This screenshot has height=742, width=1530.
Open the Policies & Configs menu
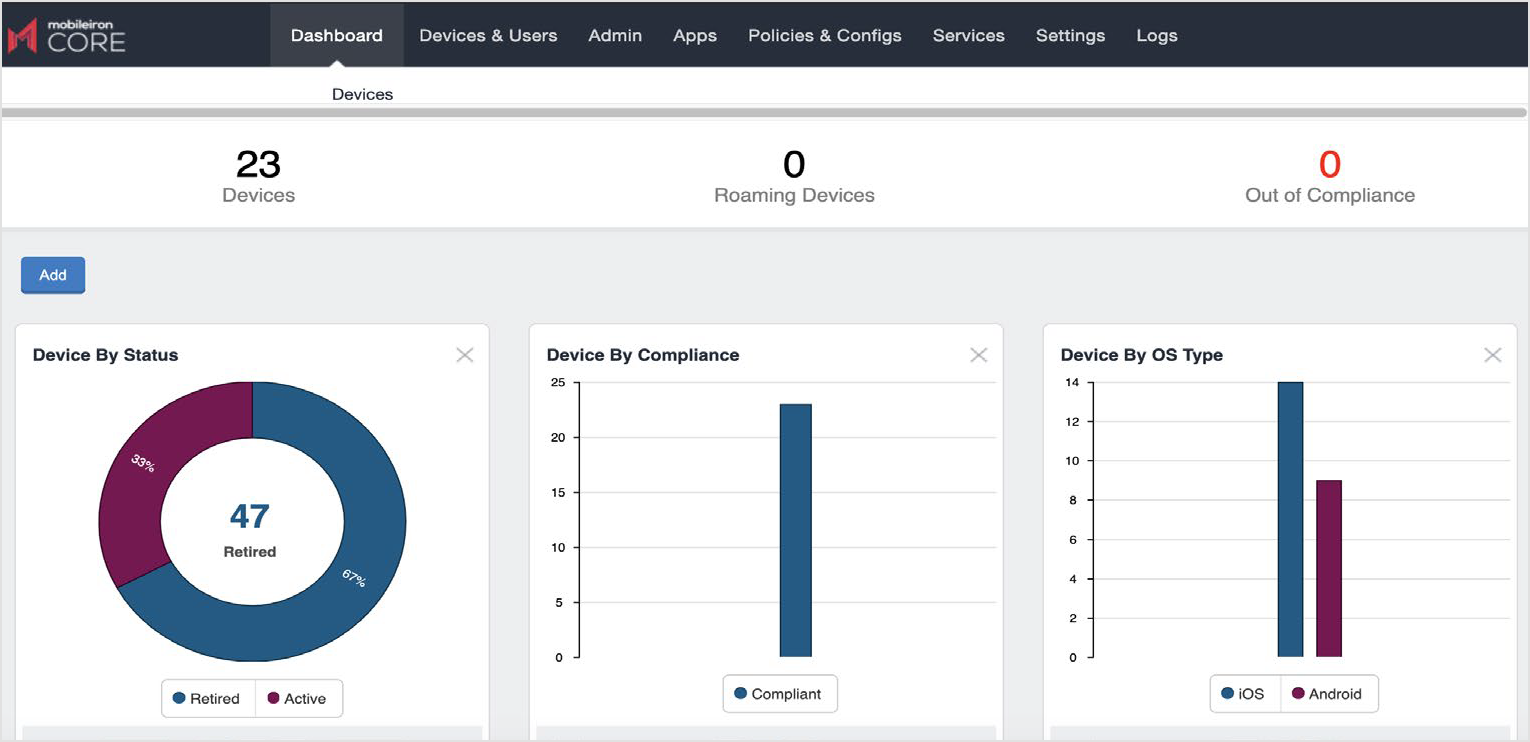[x=824, y=35]
